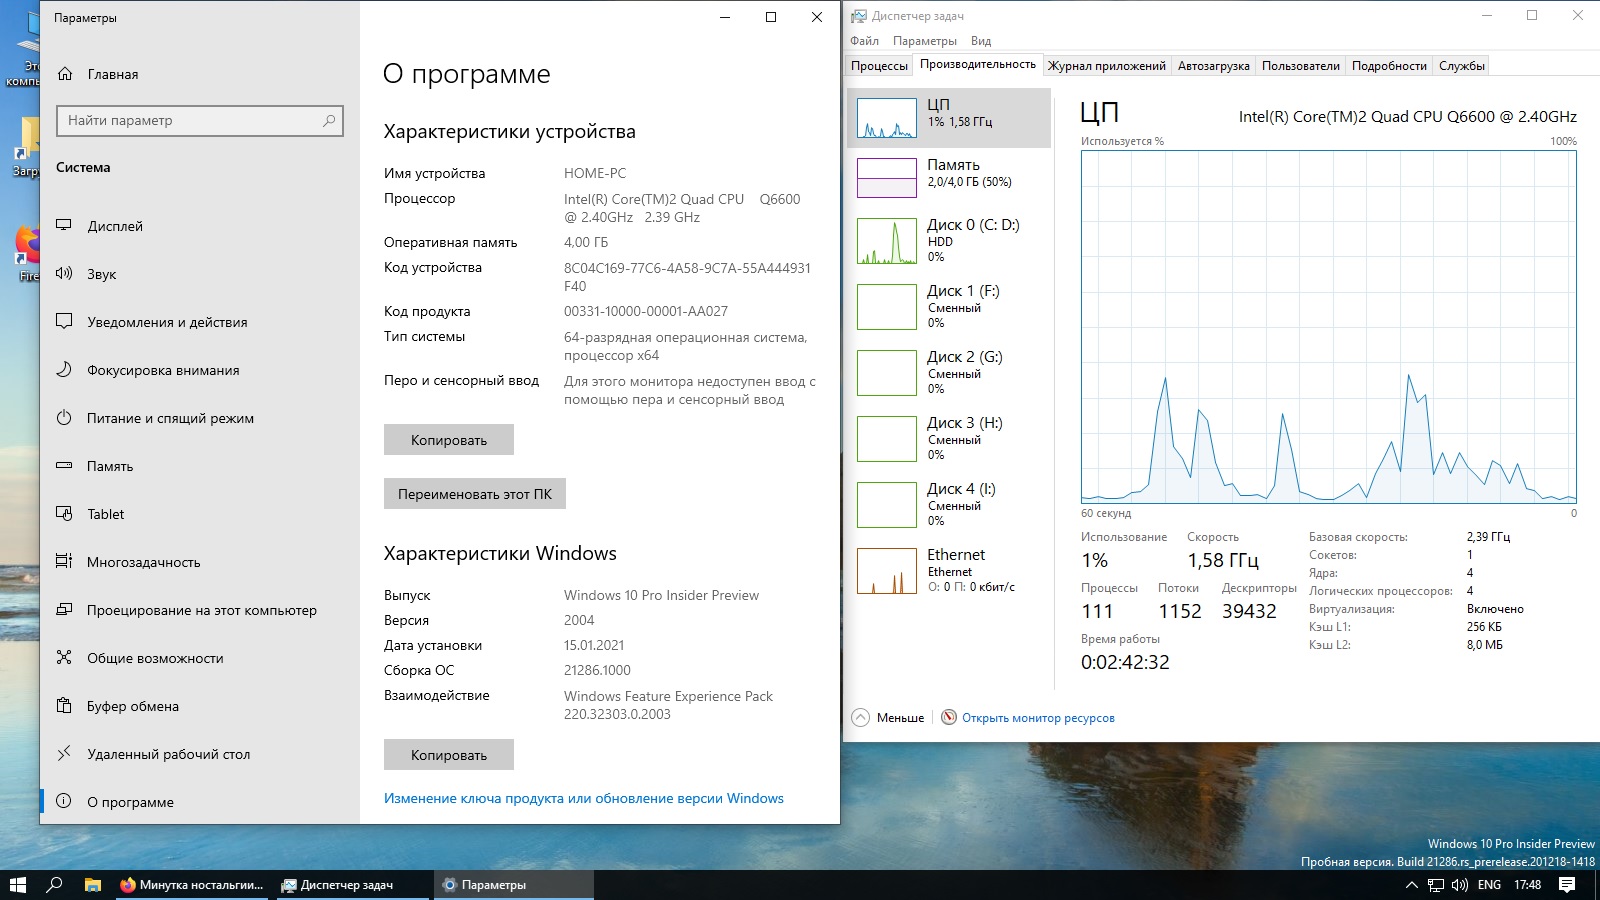Open File Explorer from taskbar
Image resolution: width=1600 pixels, height=900 pixels.
pos(92,885)
